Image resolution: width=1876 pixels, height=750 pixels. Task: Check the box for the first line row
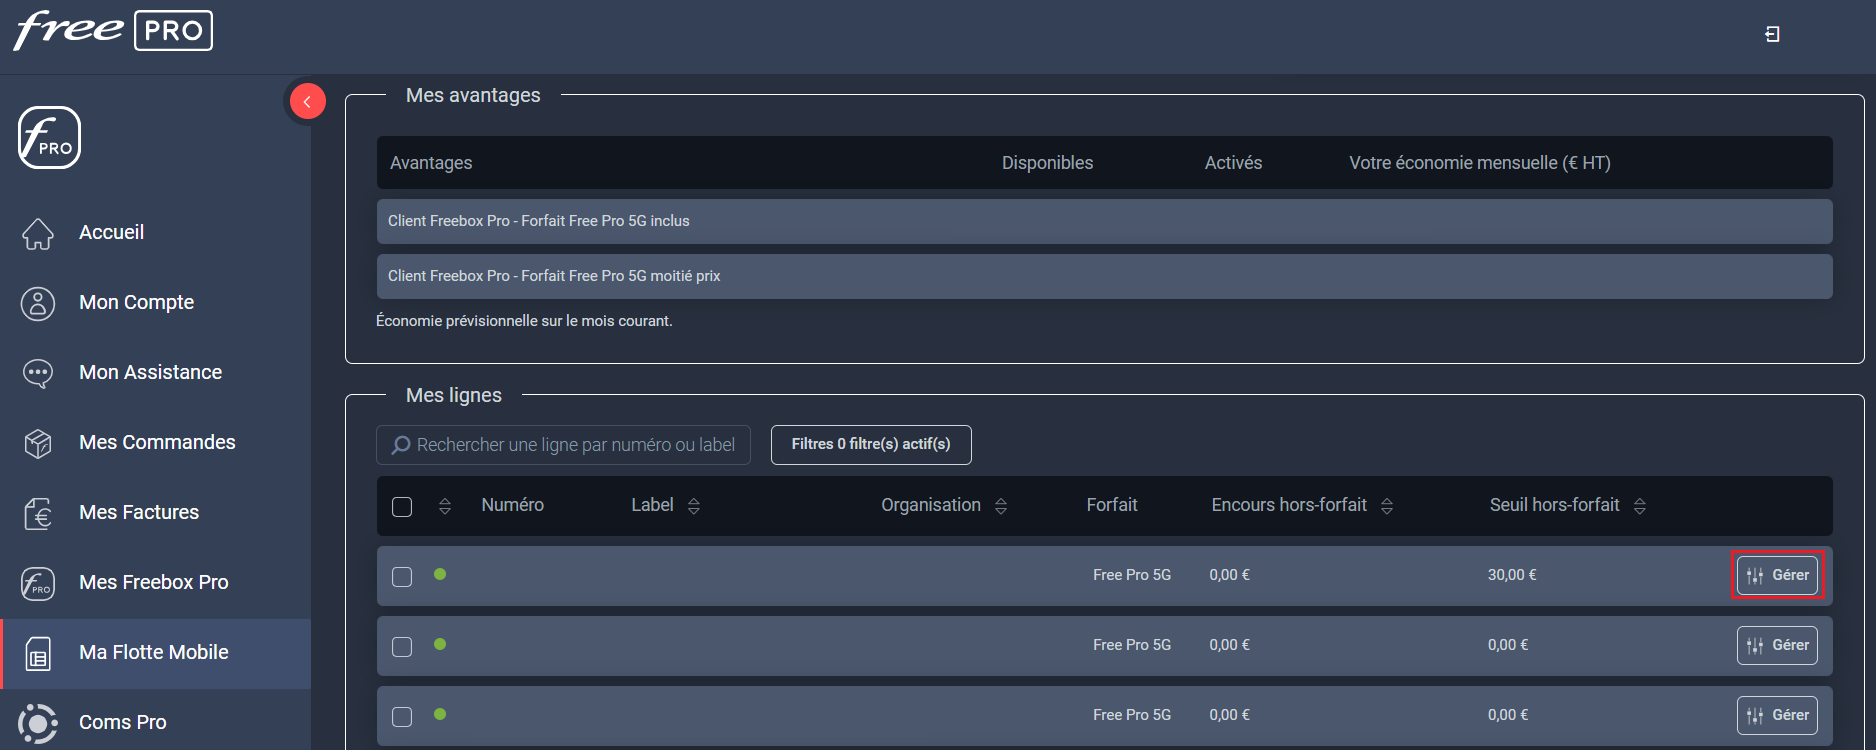pyautogui.click(x=402, y=577)
